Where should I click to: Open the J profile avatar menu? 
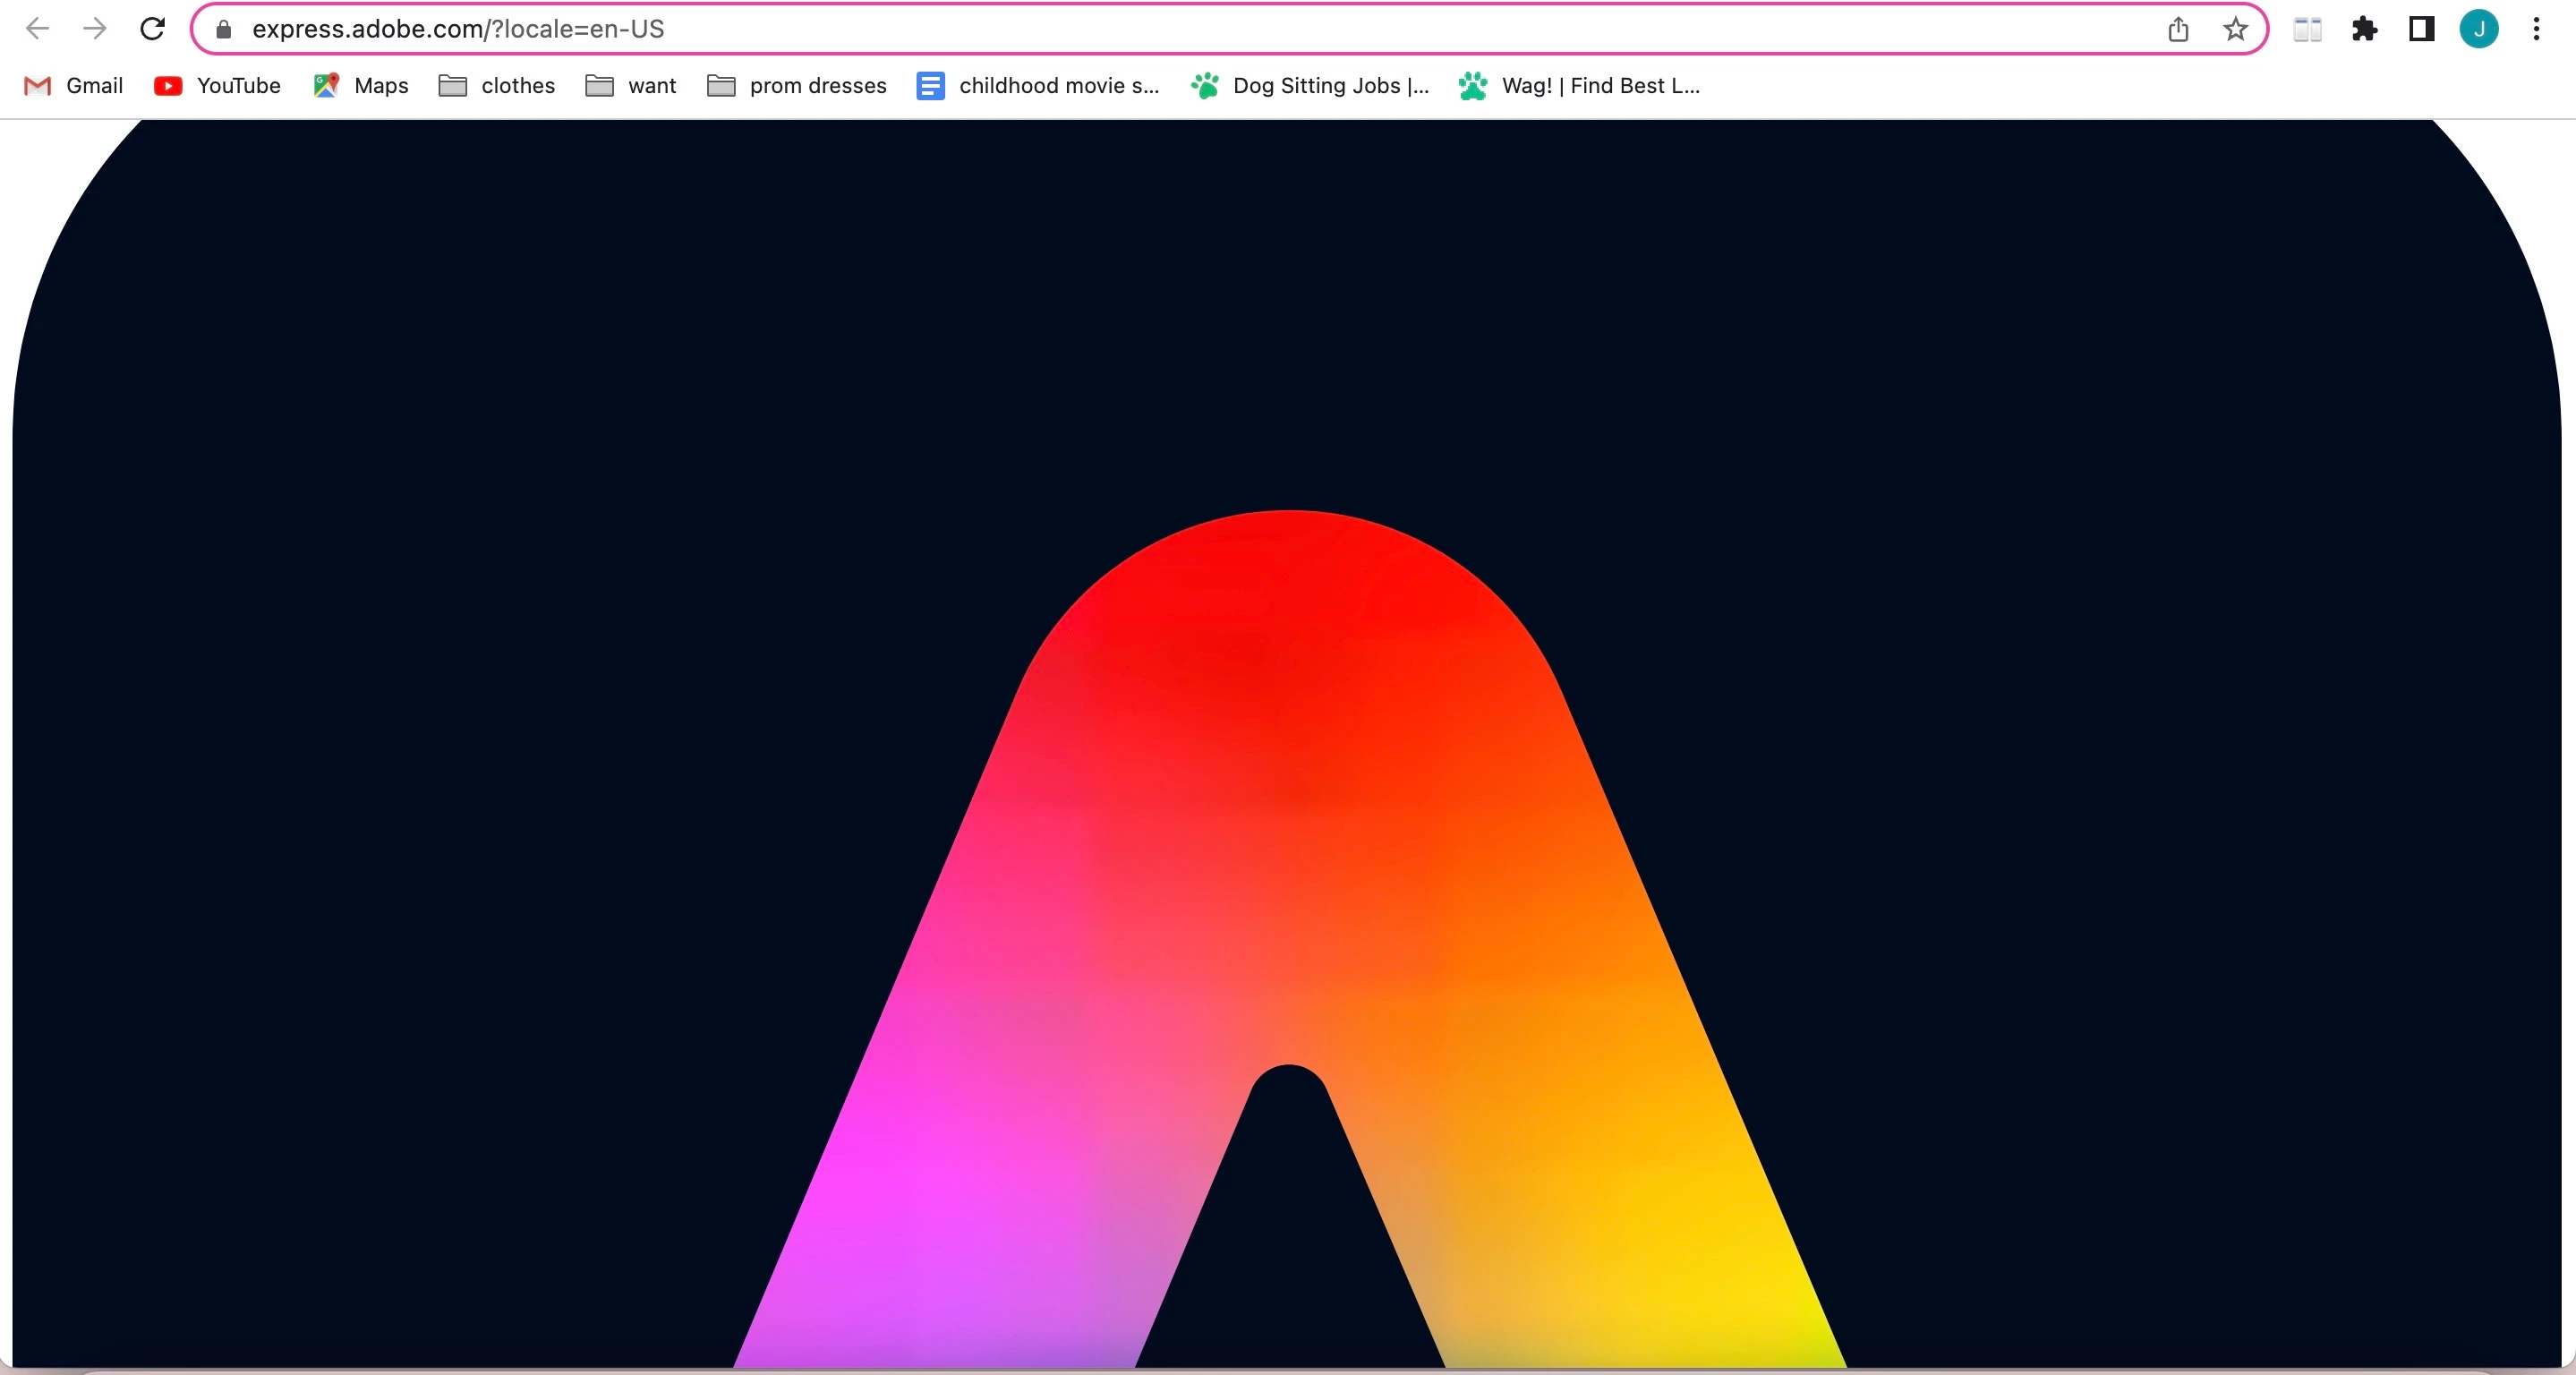(x=2478, y=30)
